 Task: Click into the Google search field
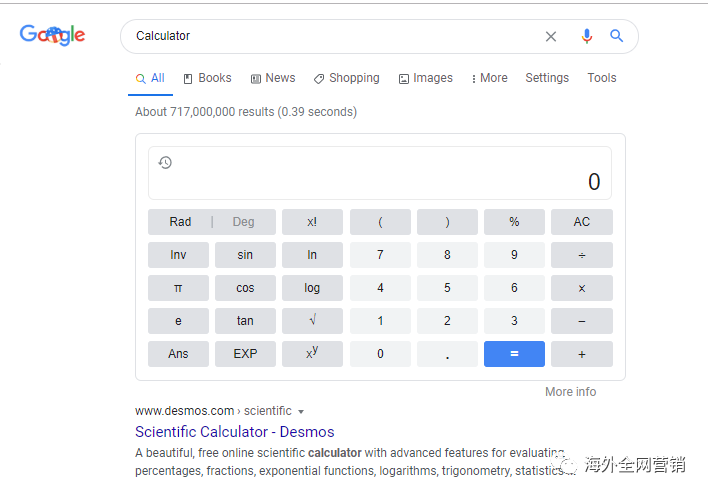coord(330,36)
